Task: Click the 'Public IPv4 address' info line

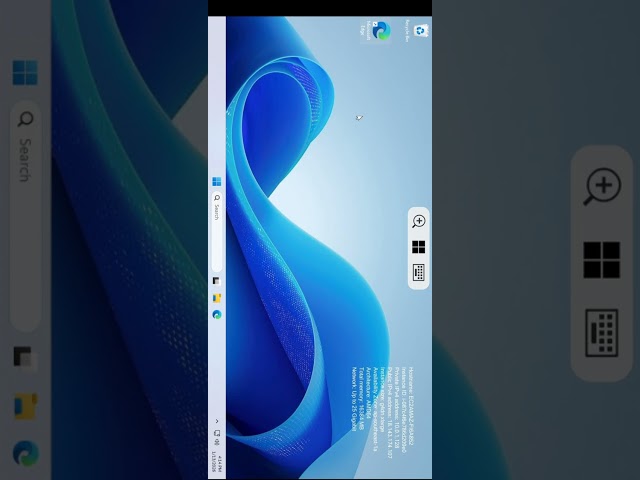Action: pyautogui.click(x=390, y=413)
